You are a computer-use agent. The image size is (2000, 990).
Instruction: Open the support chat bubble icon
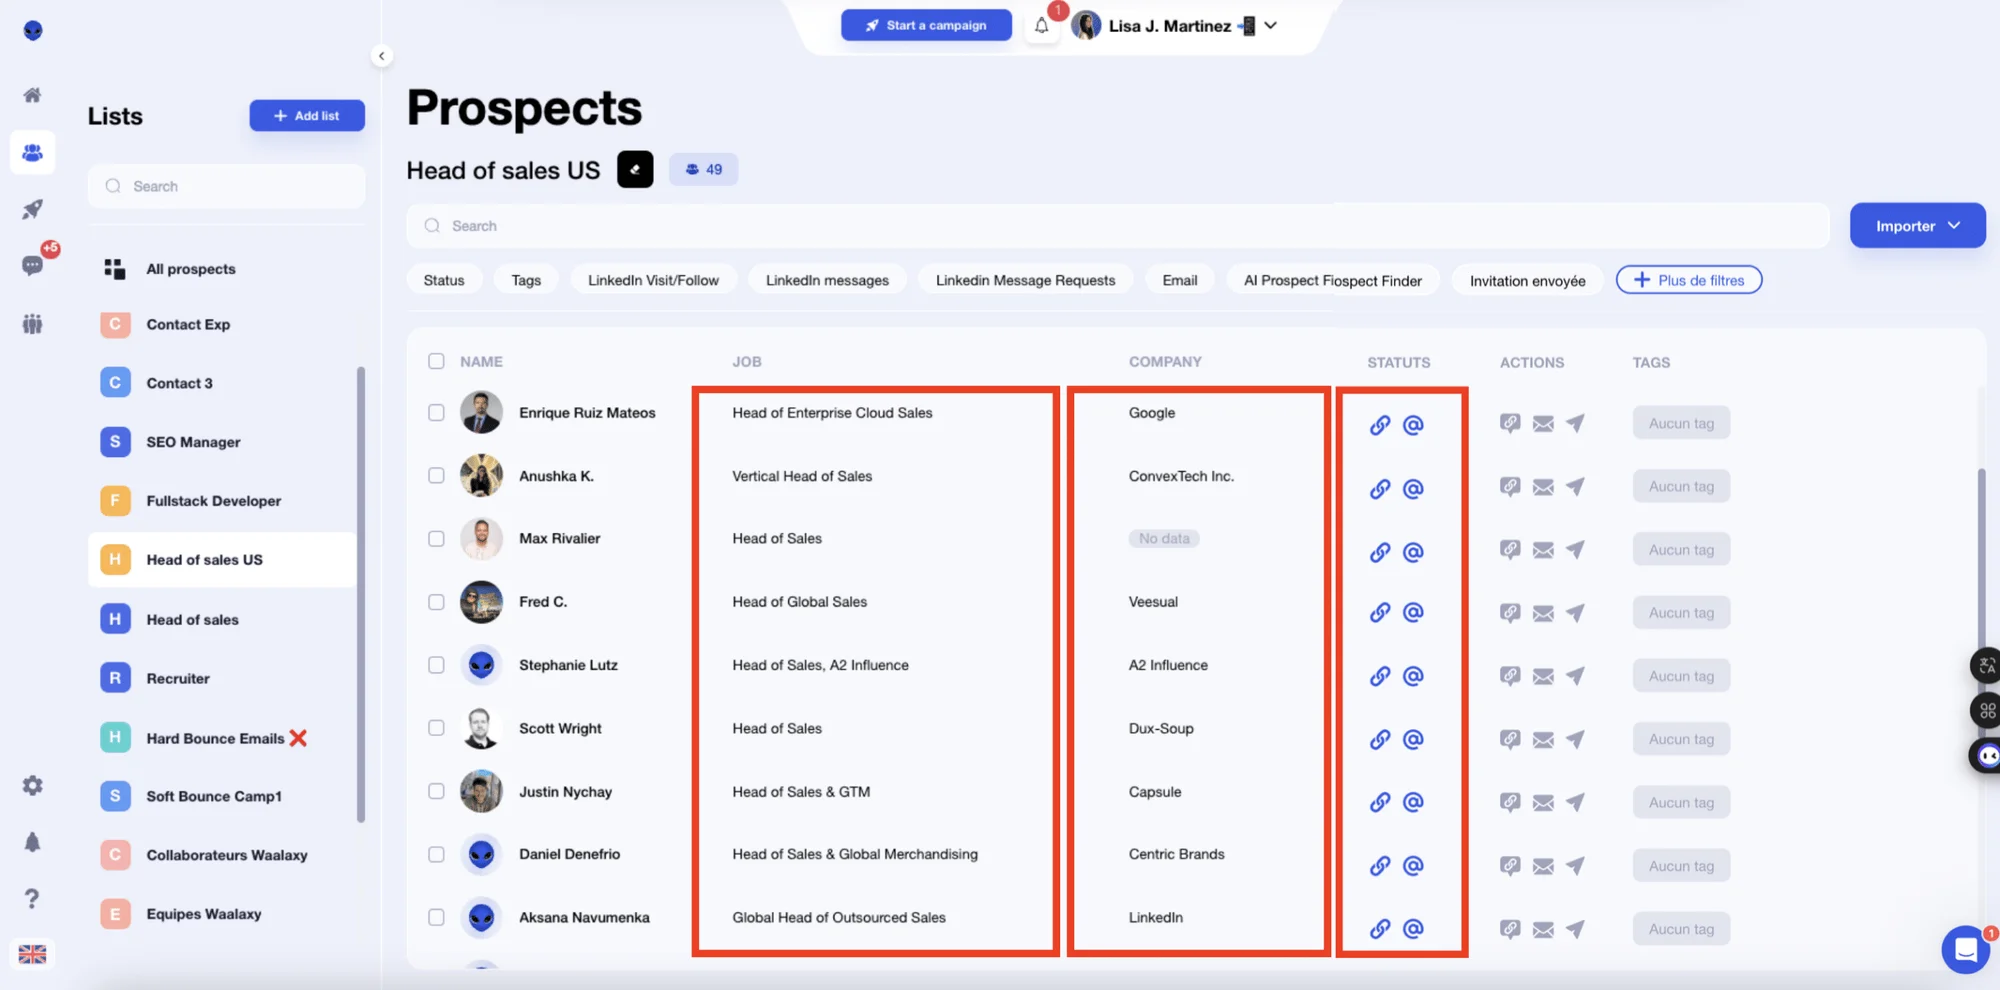coord(1965,949)
